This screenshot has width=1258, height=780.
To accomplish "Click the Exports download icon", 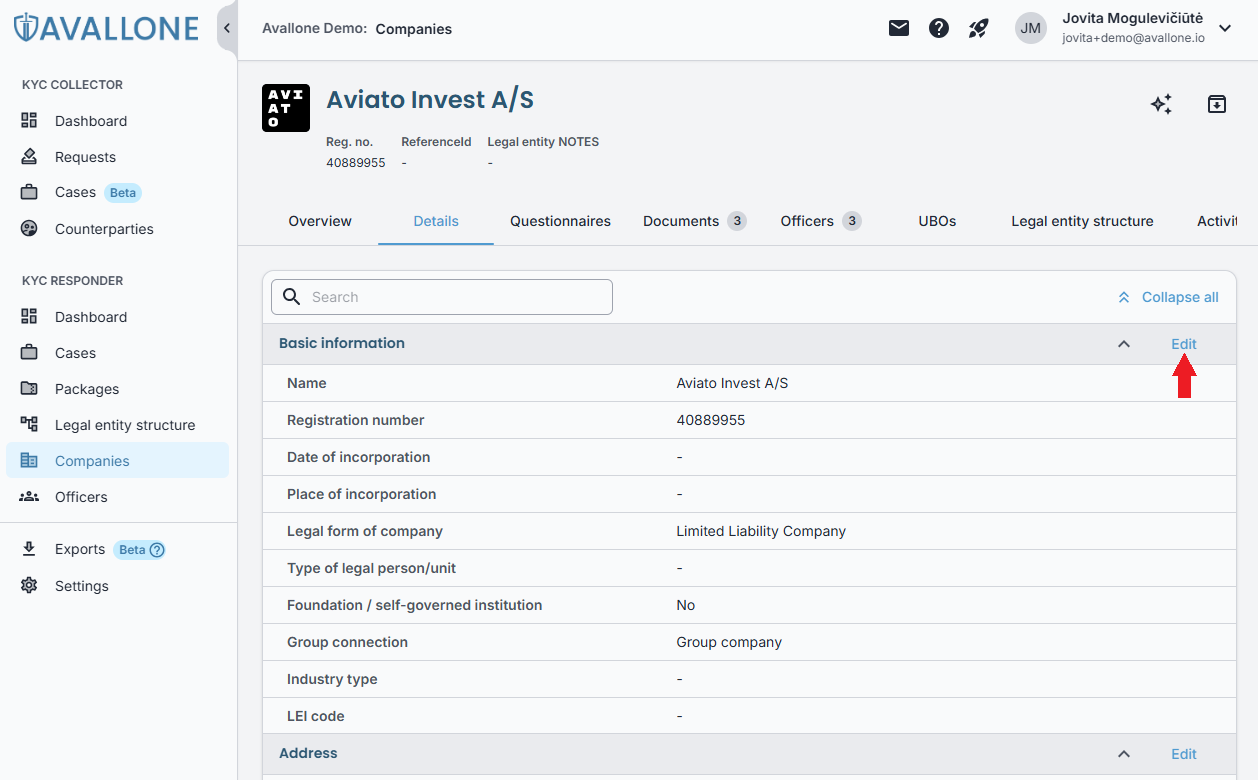I will [x=29, y=548].
